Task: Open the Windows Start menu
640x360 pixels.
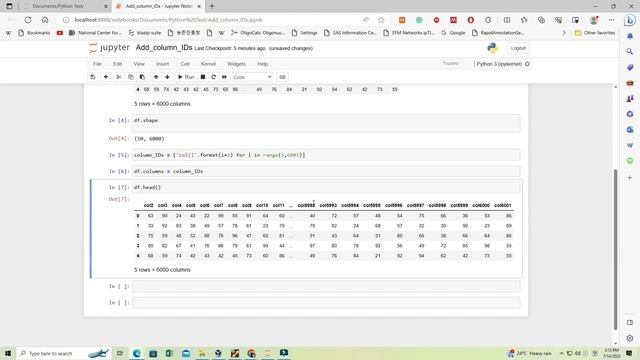Action: [x=8, y=353]
